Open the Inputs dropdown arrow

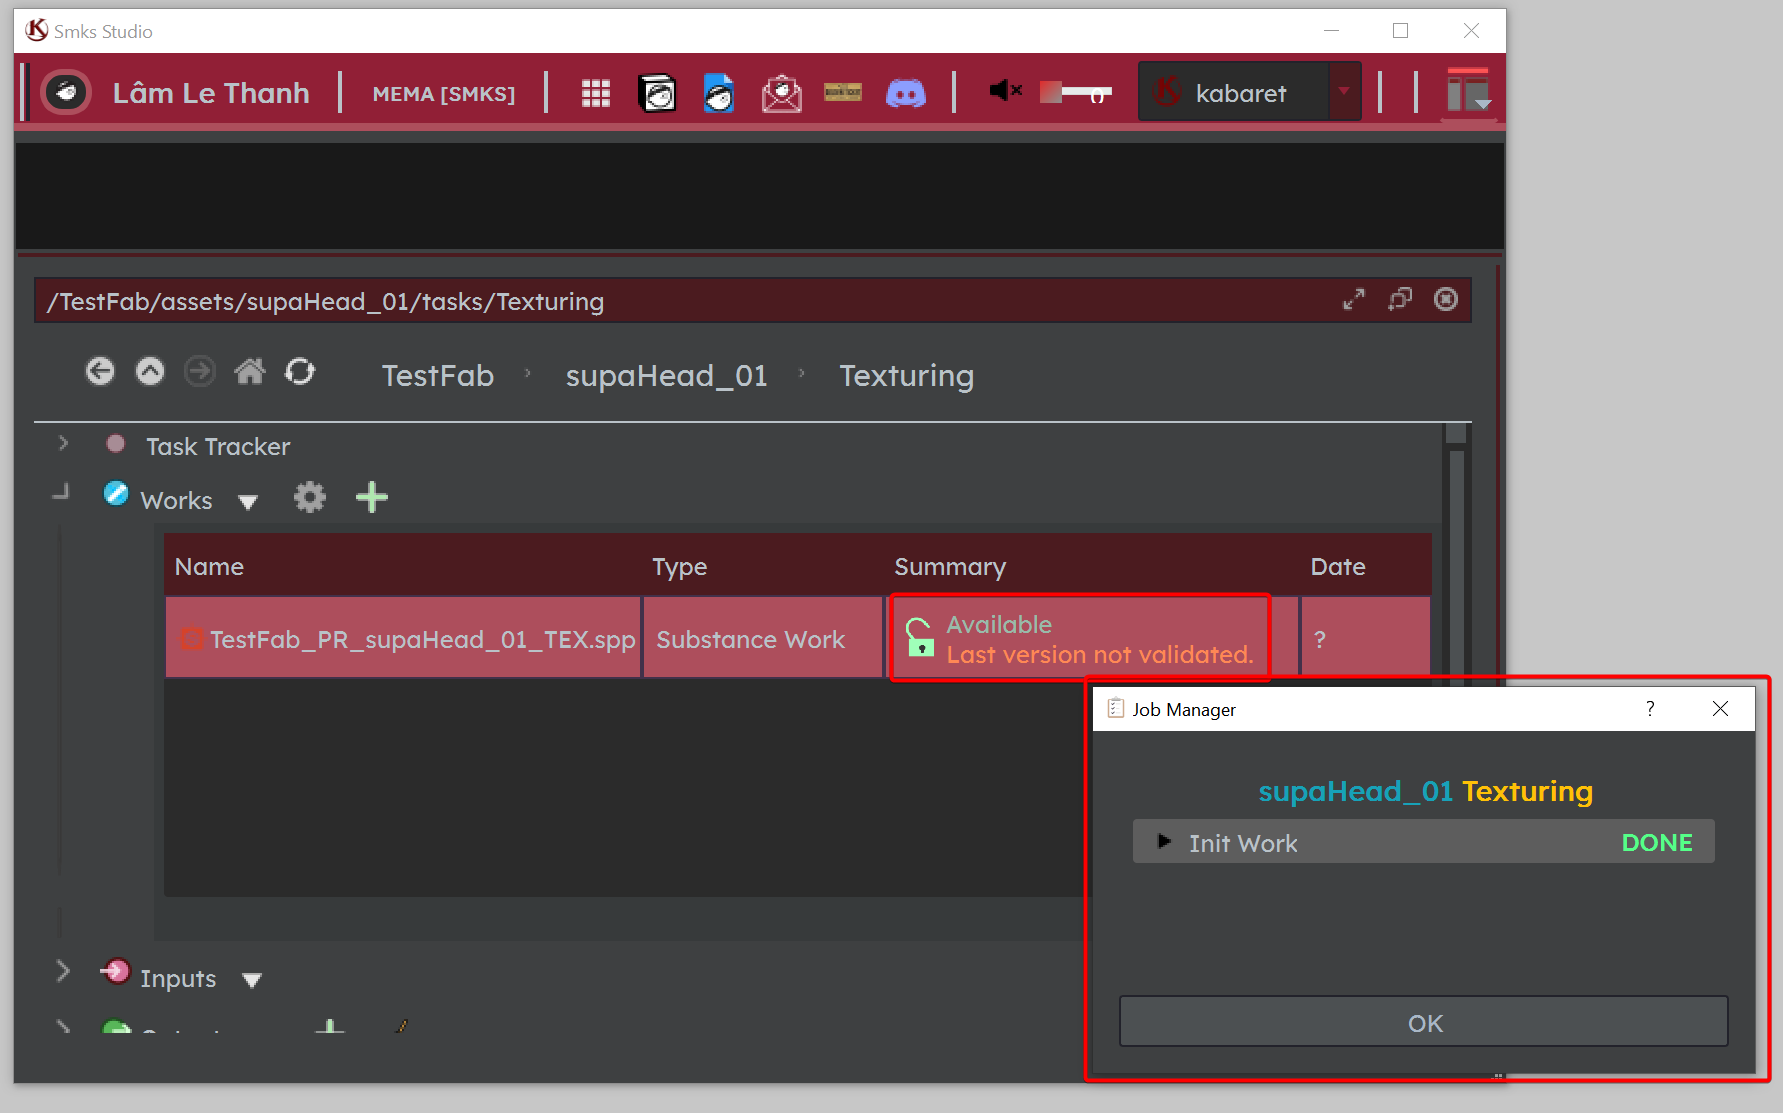tap(252, 981)
